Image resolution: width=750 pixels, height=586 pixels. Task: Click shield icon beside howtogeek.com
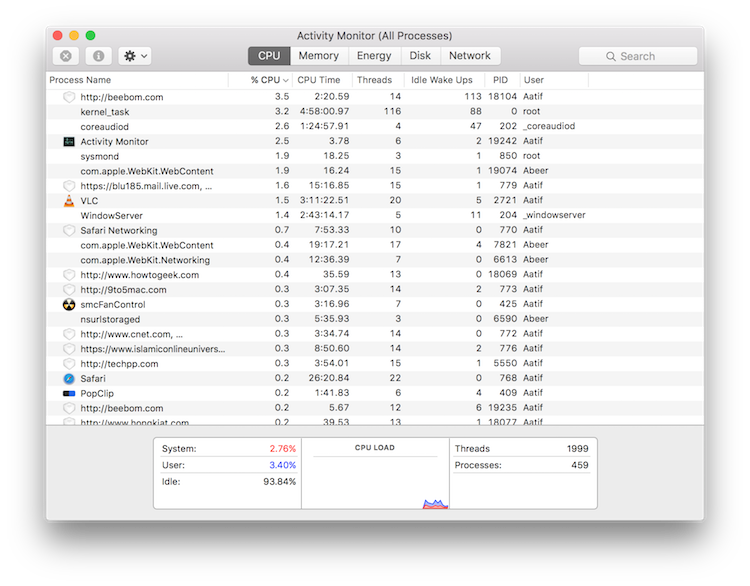coord(69,275)
